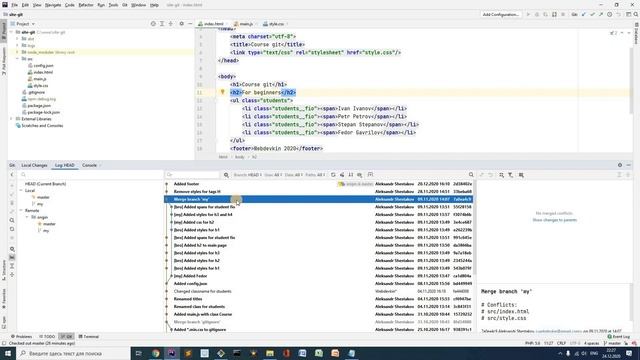Hide the Project panel with the minus icon
Screen dimensions: 640x360
tap(190, 24)
